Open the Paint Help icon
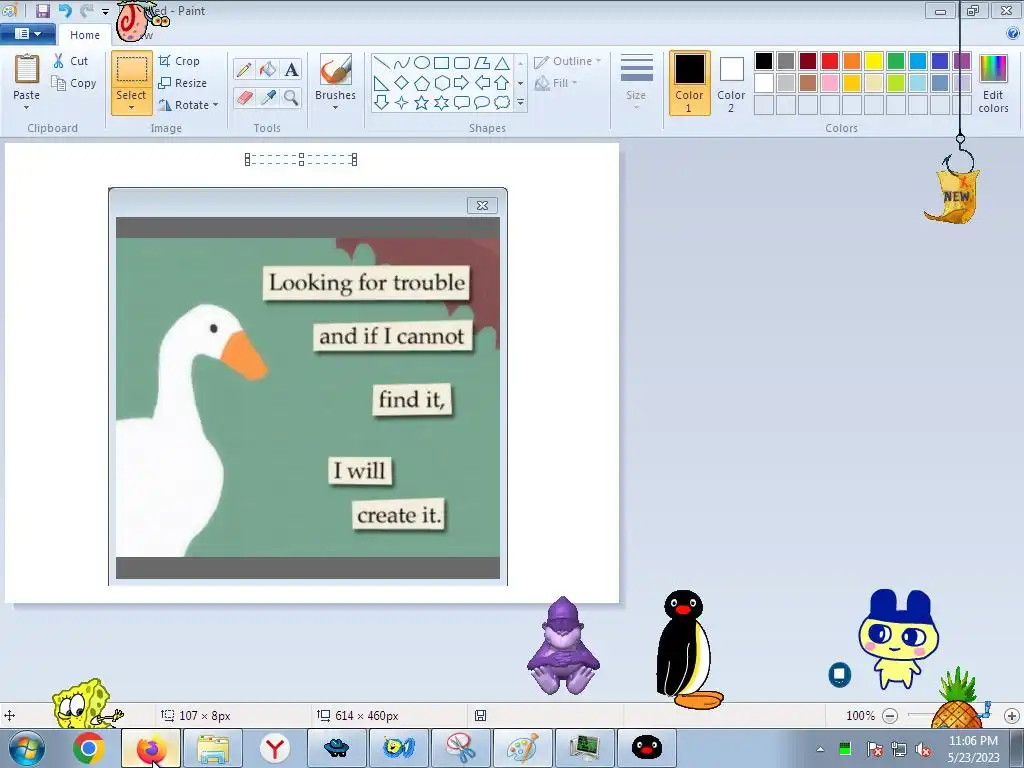Image resolution: width=1024 pixels, height=768 pixels. tap(1013, 34)
